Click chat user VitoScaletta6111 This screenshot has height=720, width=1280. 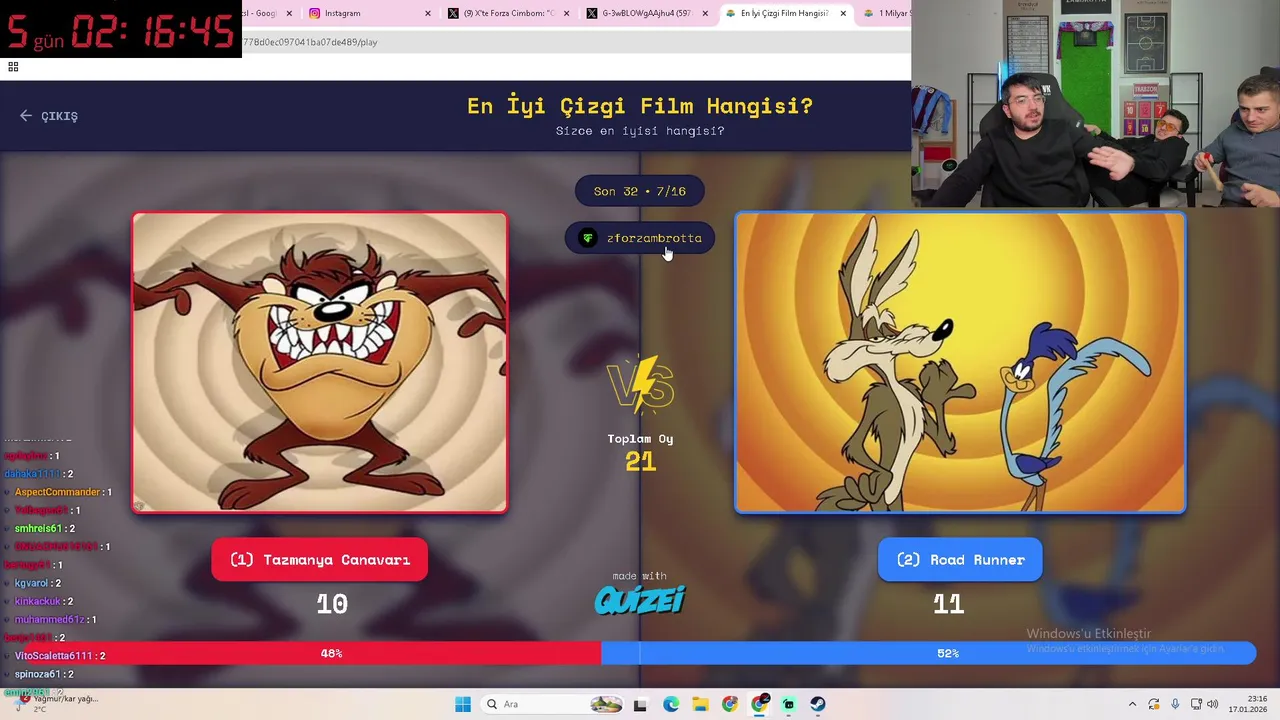(53, 655)
